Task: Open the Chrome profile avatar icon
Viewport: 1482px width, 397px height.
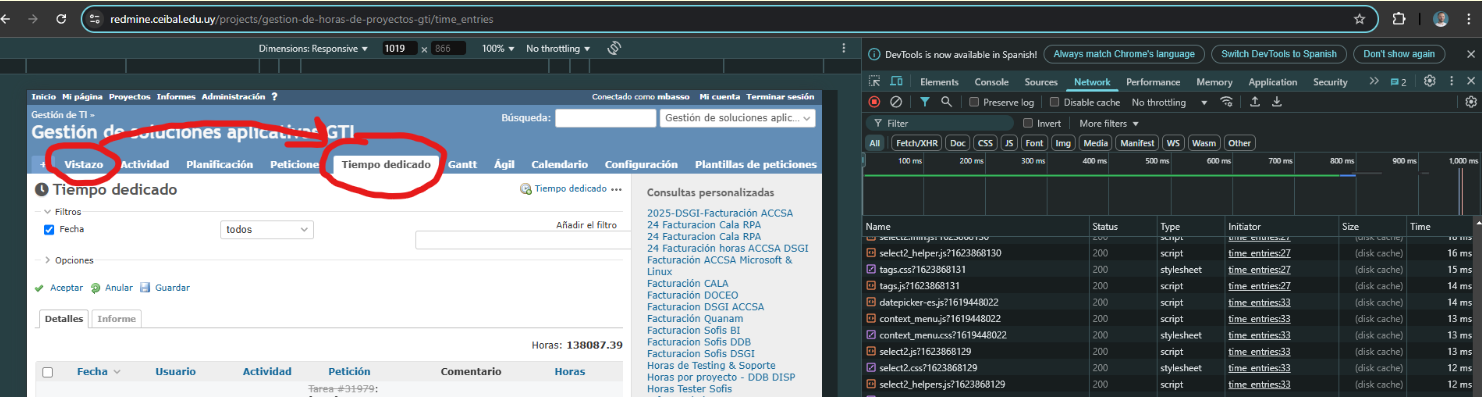Action: tap(1441, 19)
